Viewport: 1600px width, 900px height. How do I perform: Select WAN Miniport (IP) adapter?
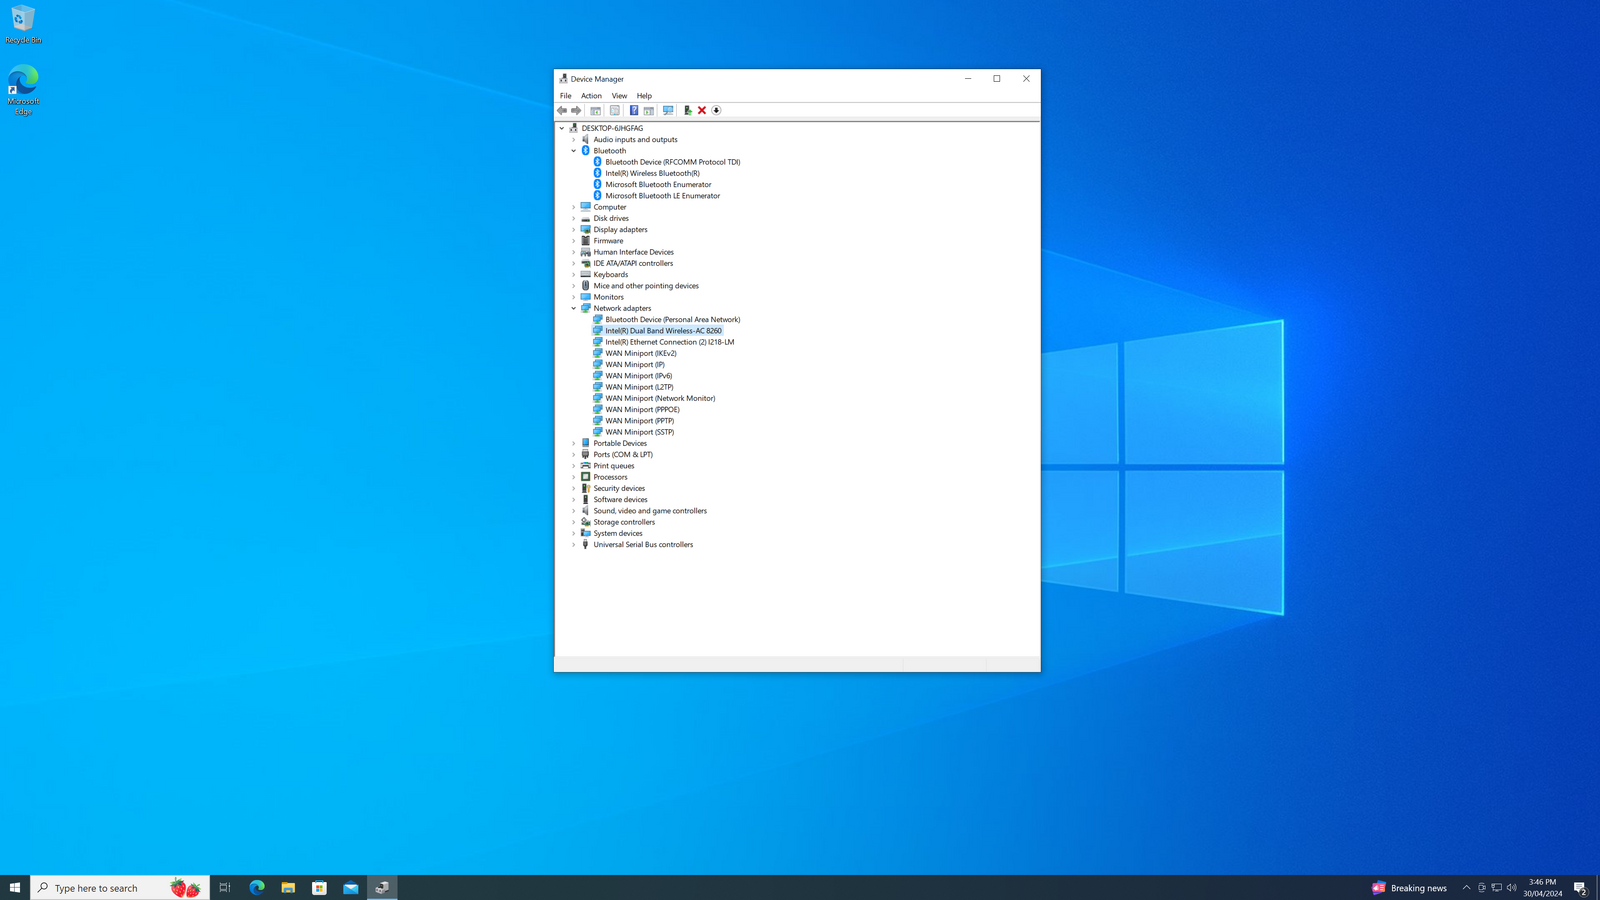[634, 364]
